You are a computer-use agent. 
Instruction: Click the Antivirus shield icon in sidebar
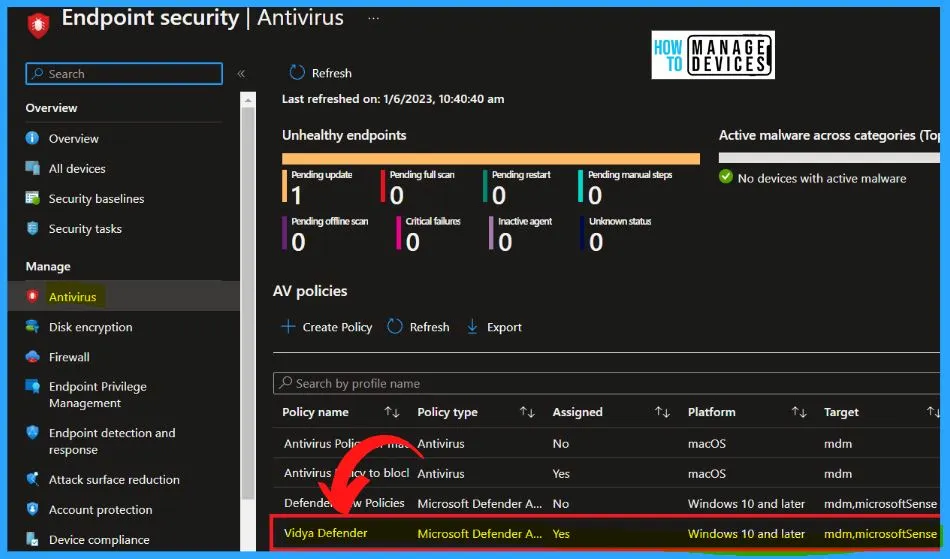[x=32, y=296]
